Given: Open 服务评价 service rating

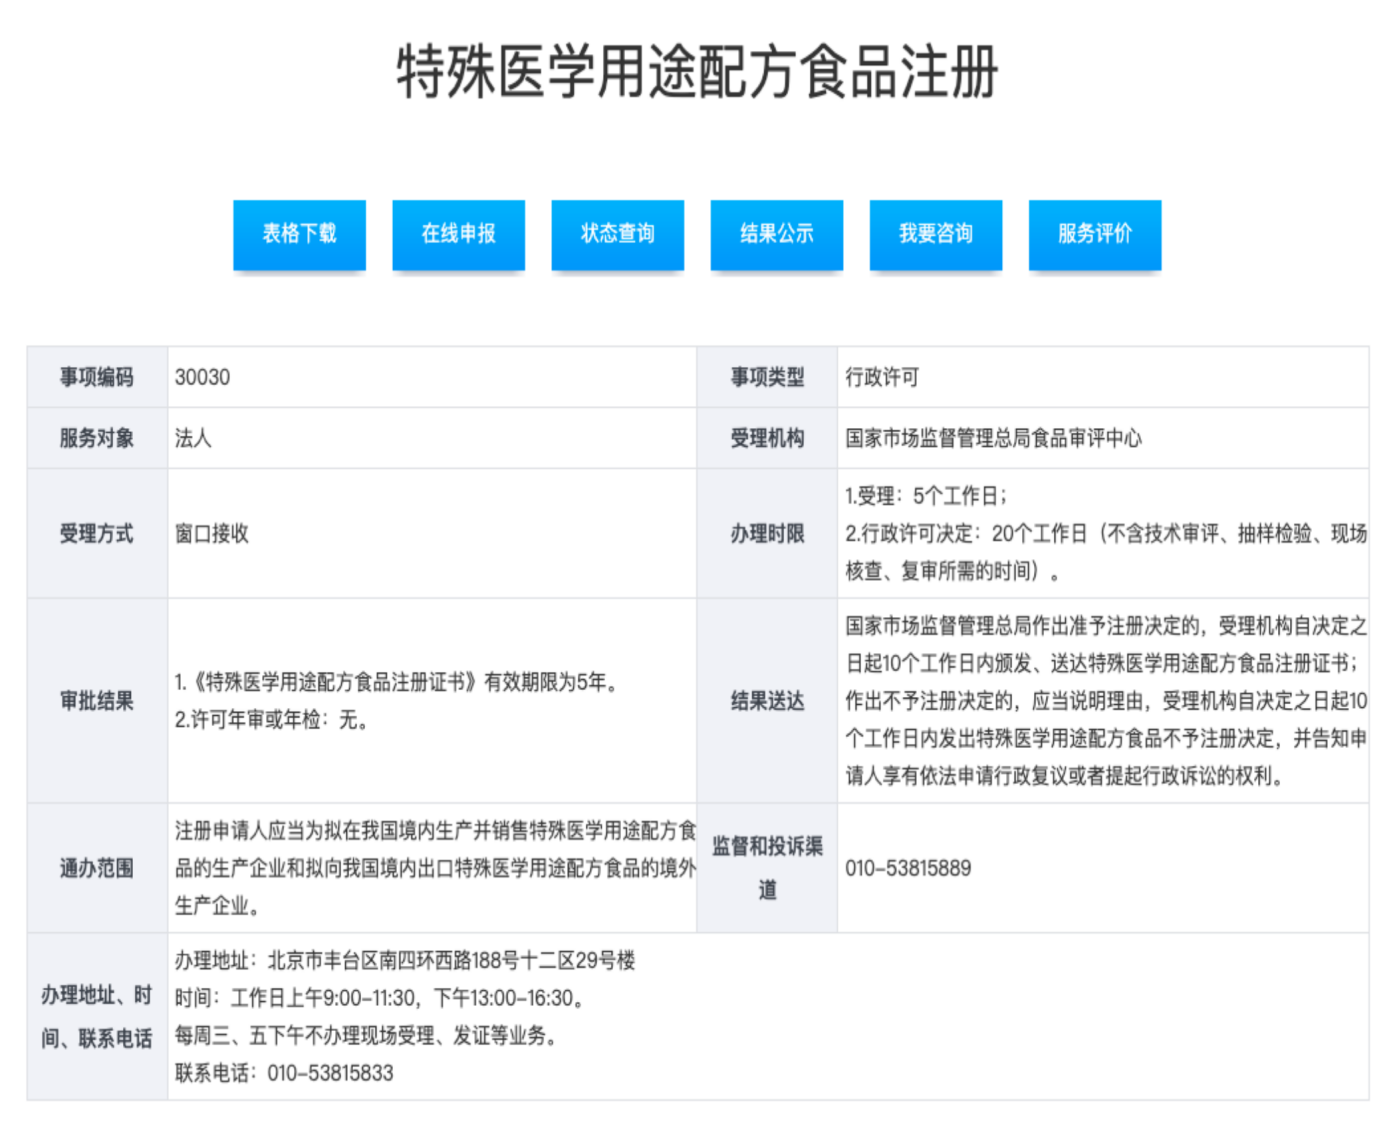Looking at the screenshot, I should pos(1094,234).
